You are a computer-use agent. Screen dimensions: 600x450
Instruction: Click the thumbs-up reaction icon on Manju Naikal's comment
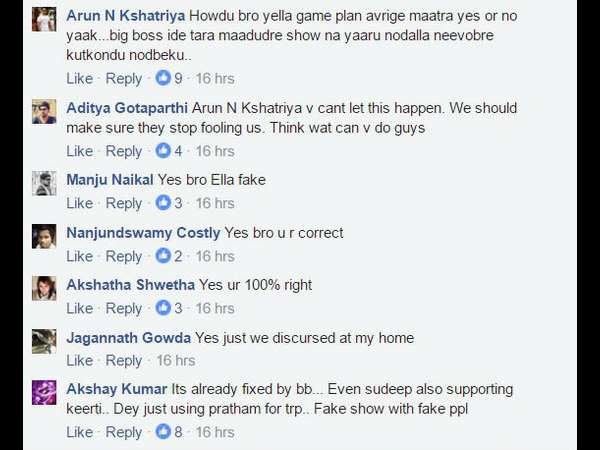[162, 203]
